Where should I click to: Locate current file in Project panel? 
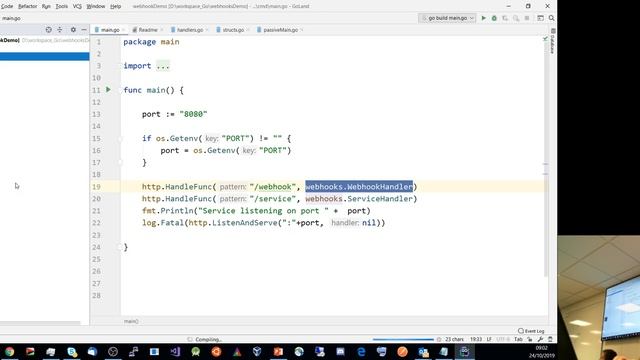tap(49, 30)
